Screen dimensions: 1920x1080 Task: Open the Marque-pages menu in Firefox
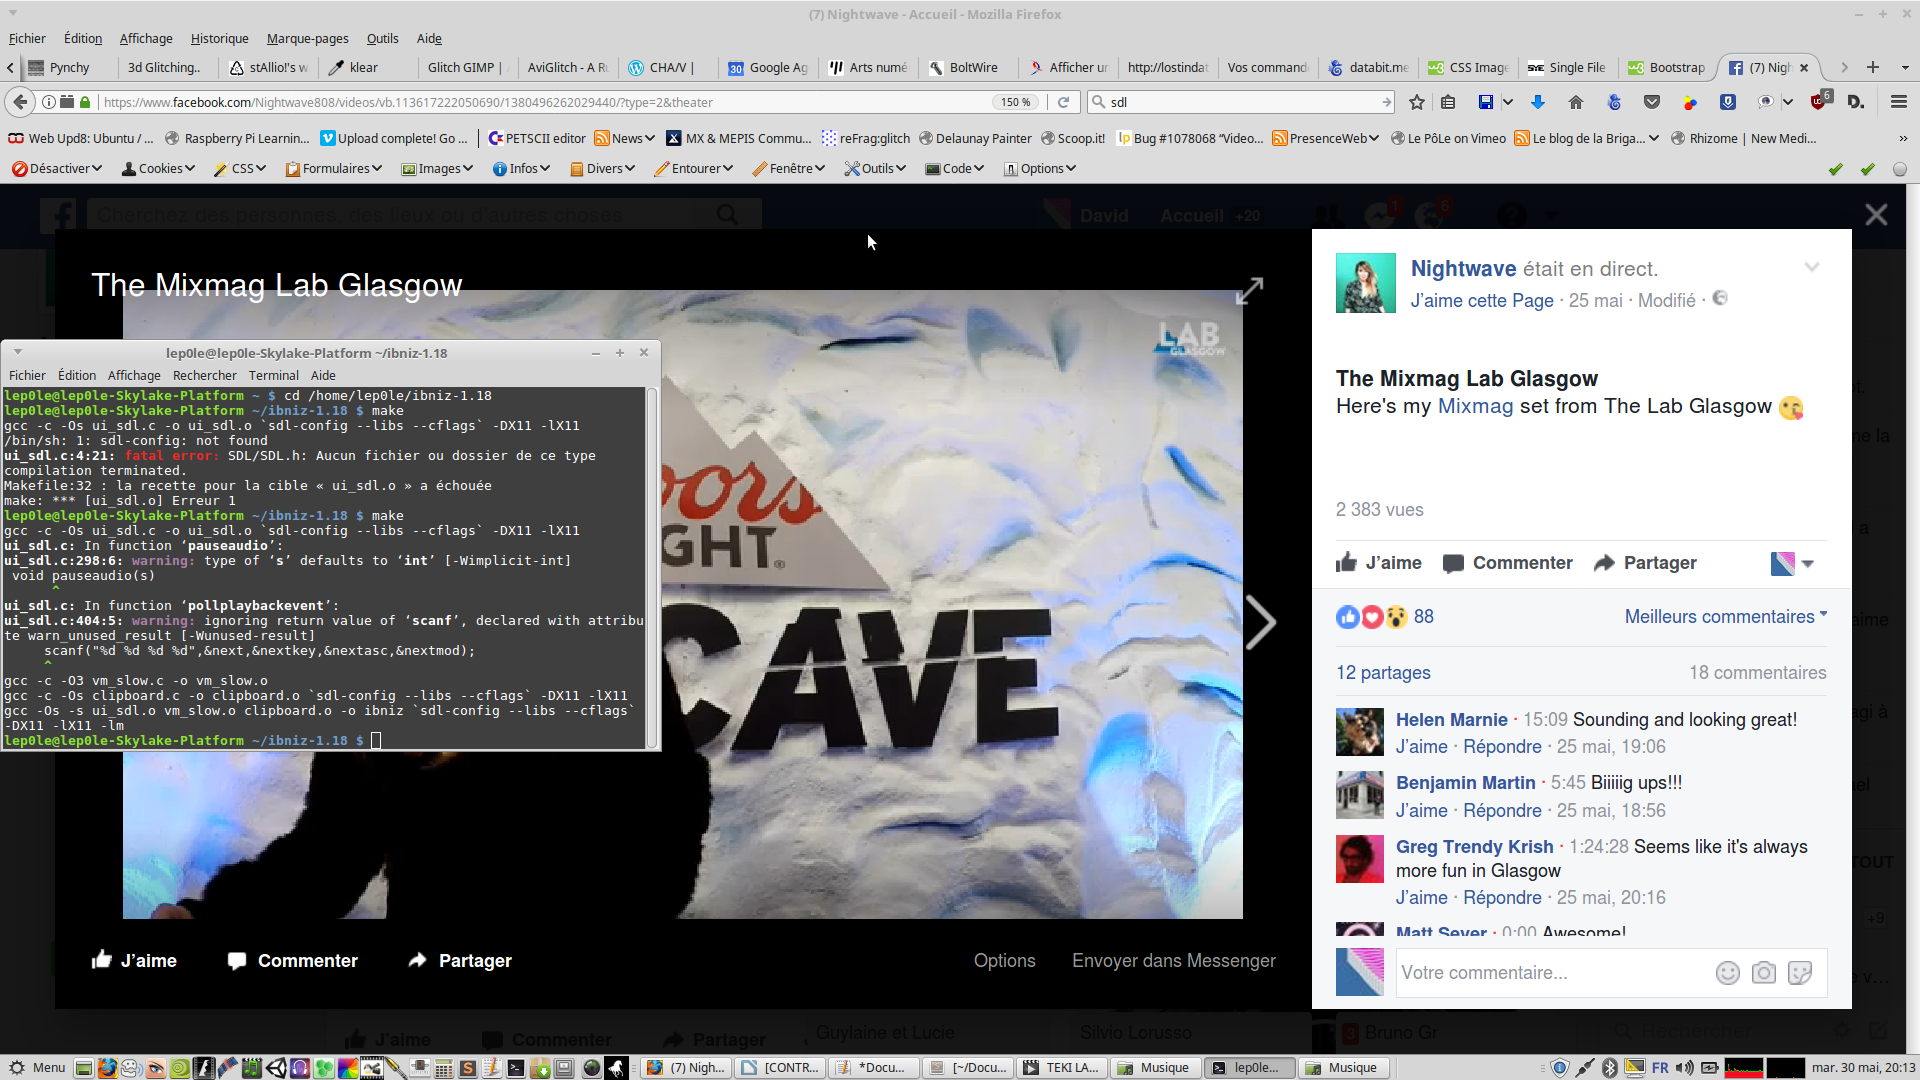pyautogui.click(x=307, y=39)
